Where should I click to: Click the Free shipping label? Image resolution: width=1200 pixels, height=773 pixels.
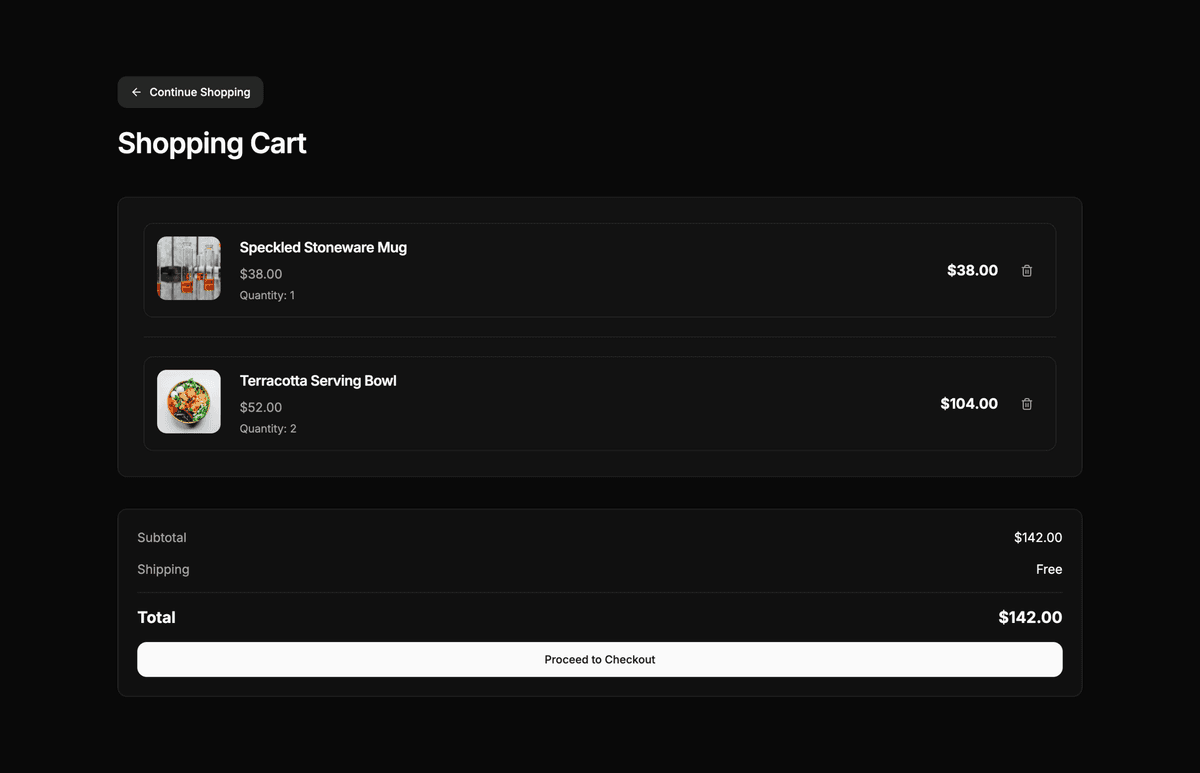[x=1049, y=569]
